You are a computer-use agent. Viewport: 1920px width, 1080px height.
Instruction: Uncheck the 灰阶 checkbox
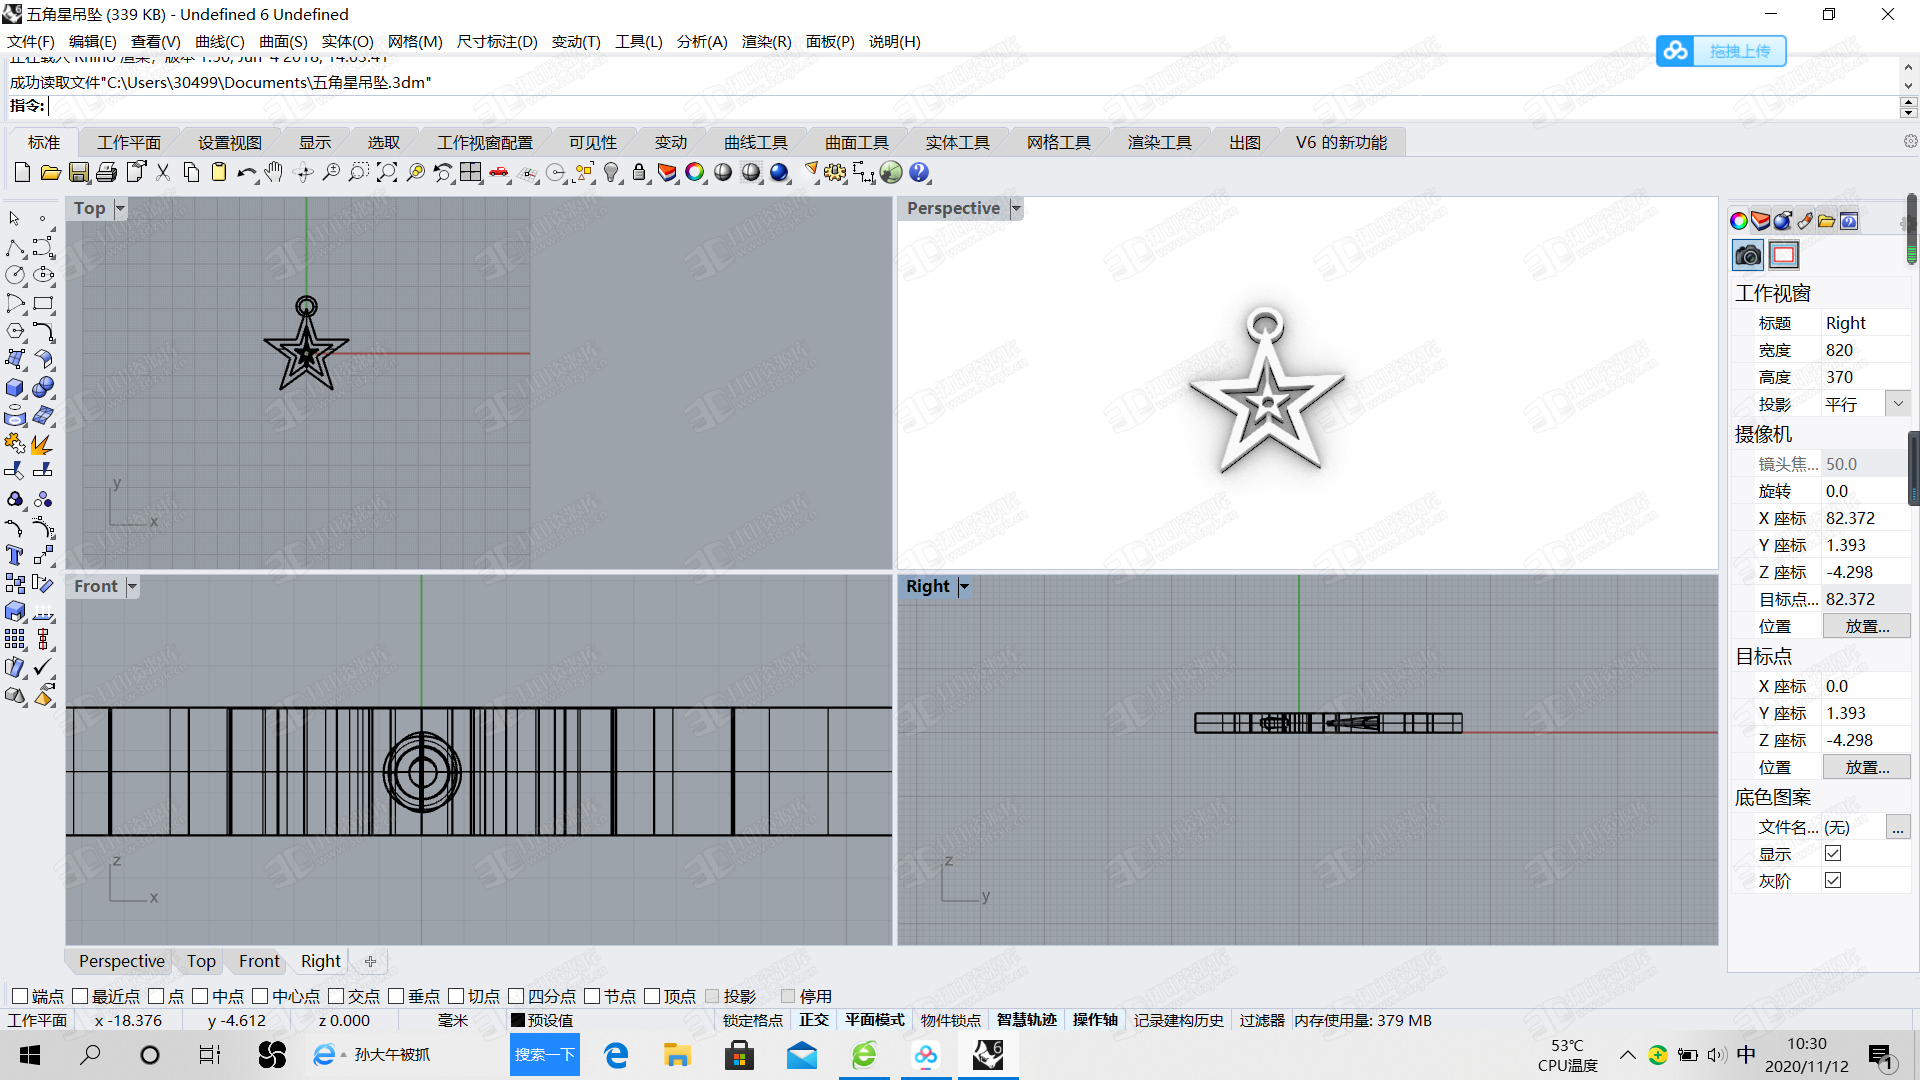pyautogui.click(x=1832, y=880)
